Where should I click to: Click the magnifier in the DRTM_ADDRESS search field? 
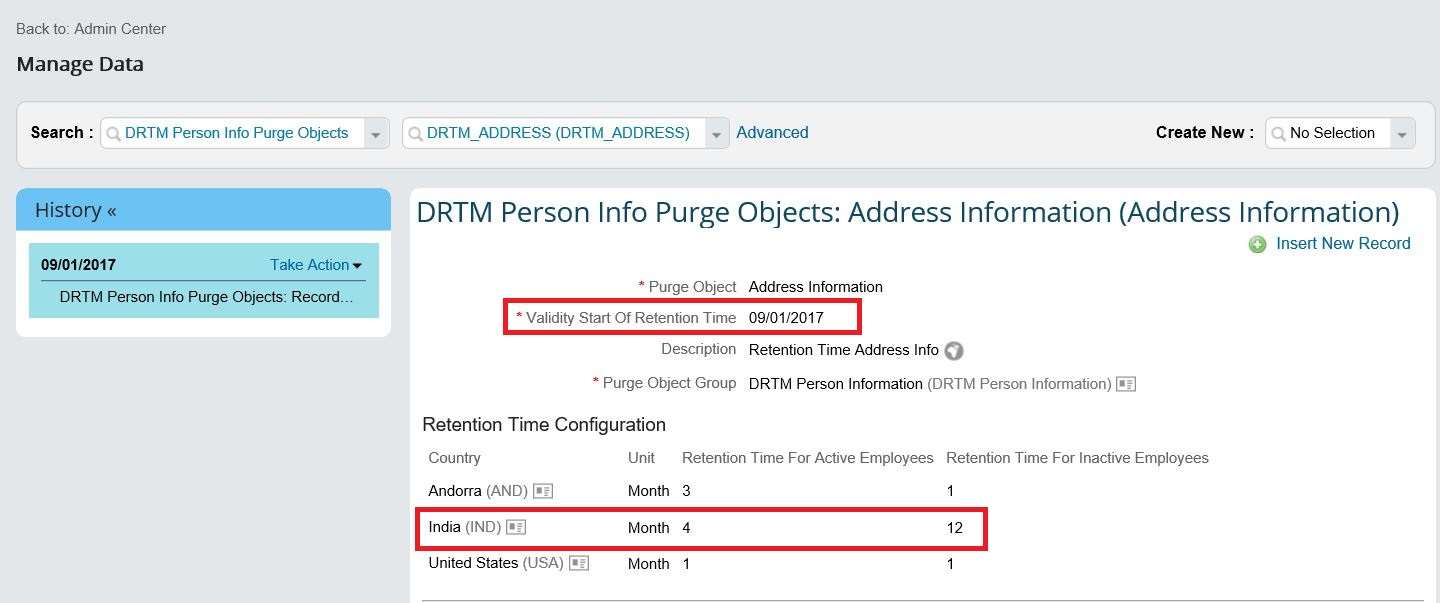pyautogui.click(x=415, y=133)
